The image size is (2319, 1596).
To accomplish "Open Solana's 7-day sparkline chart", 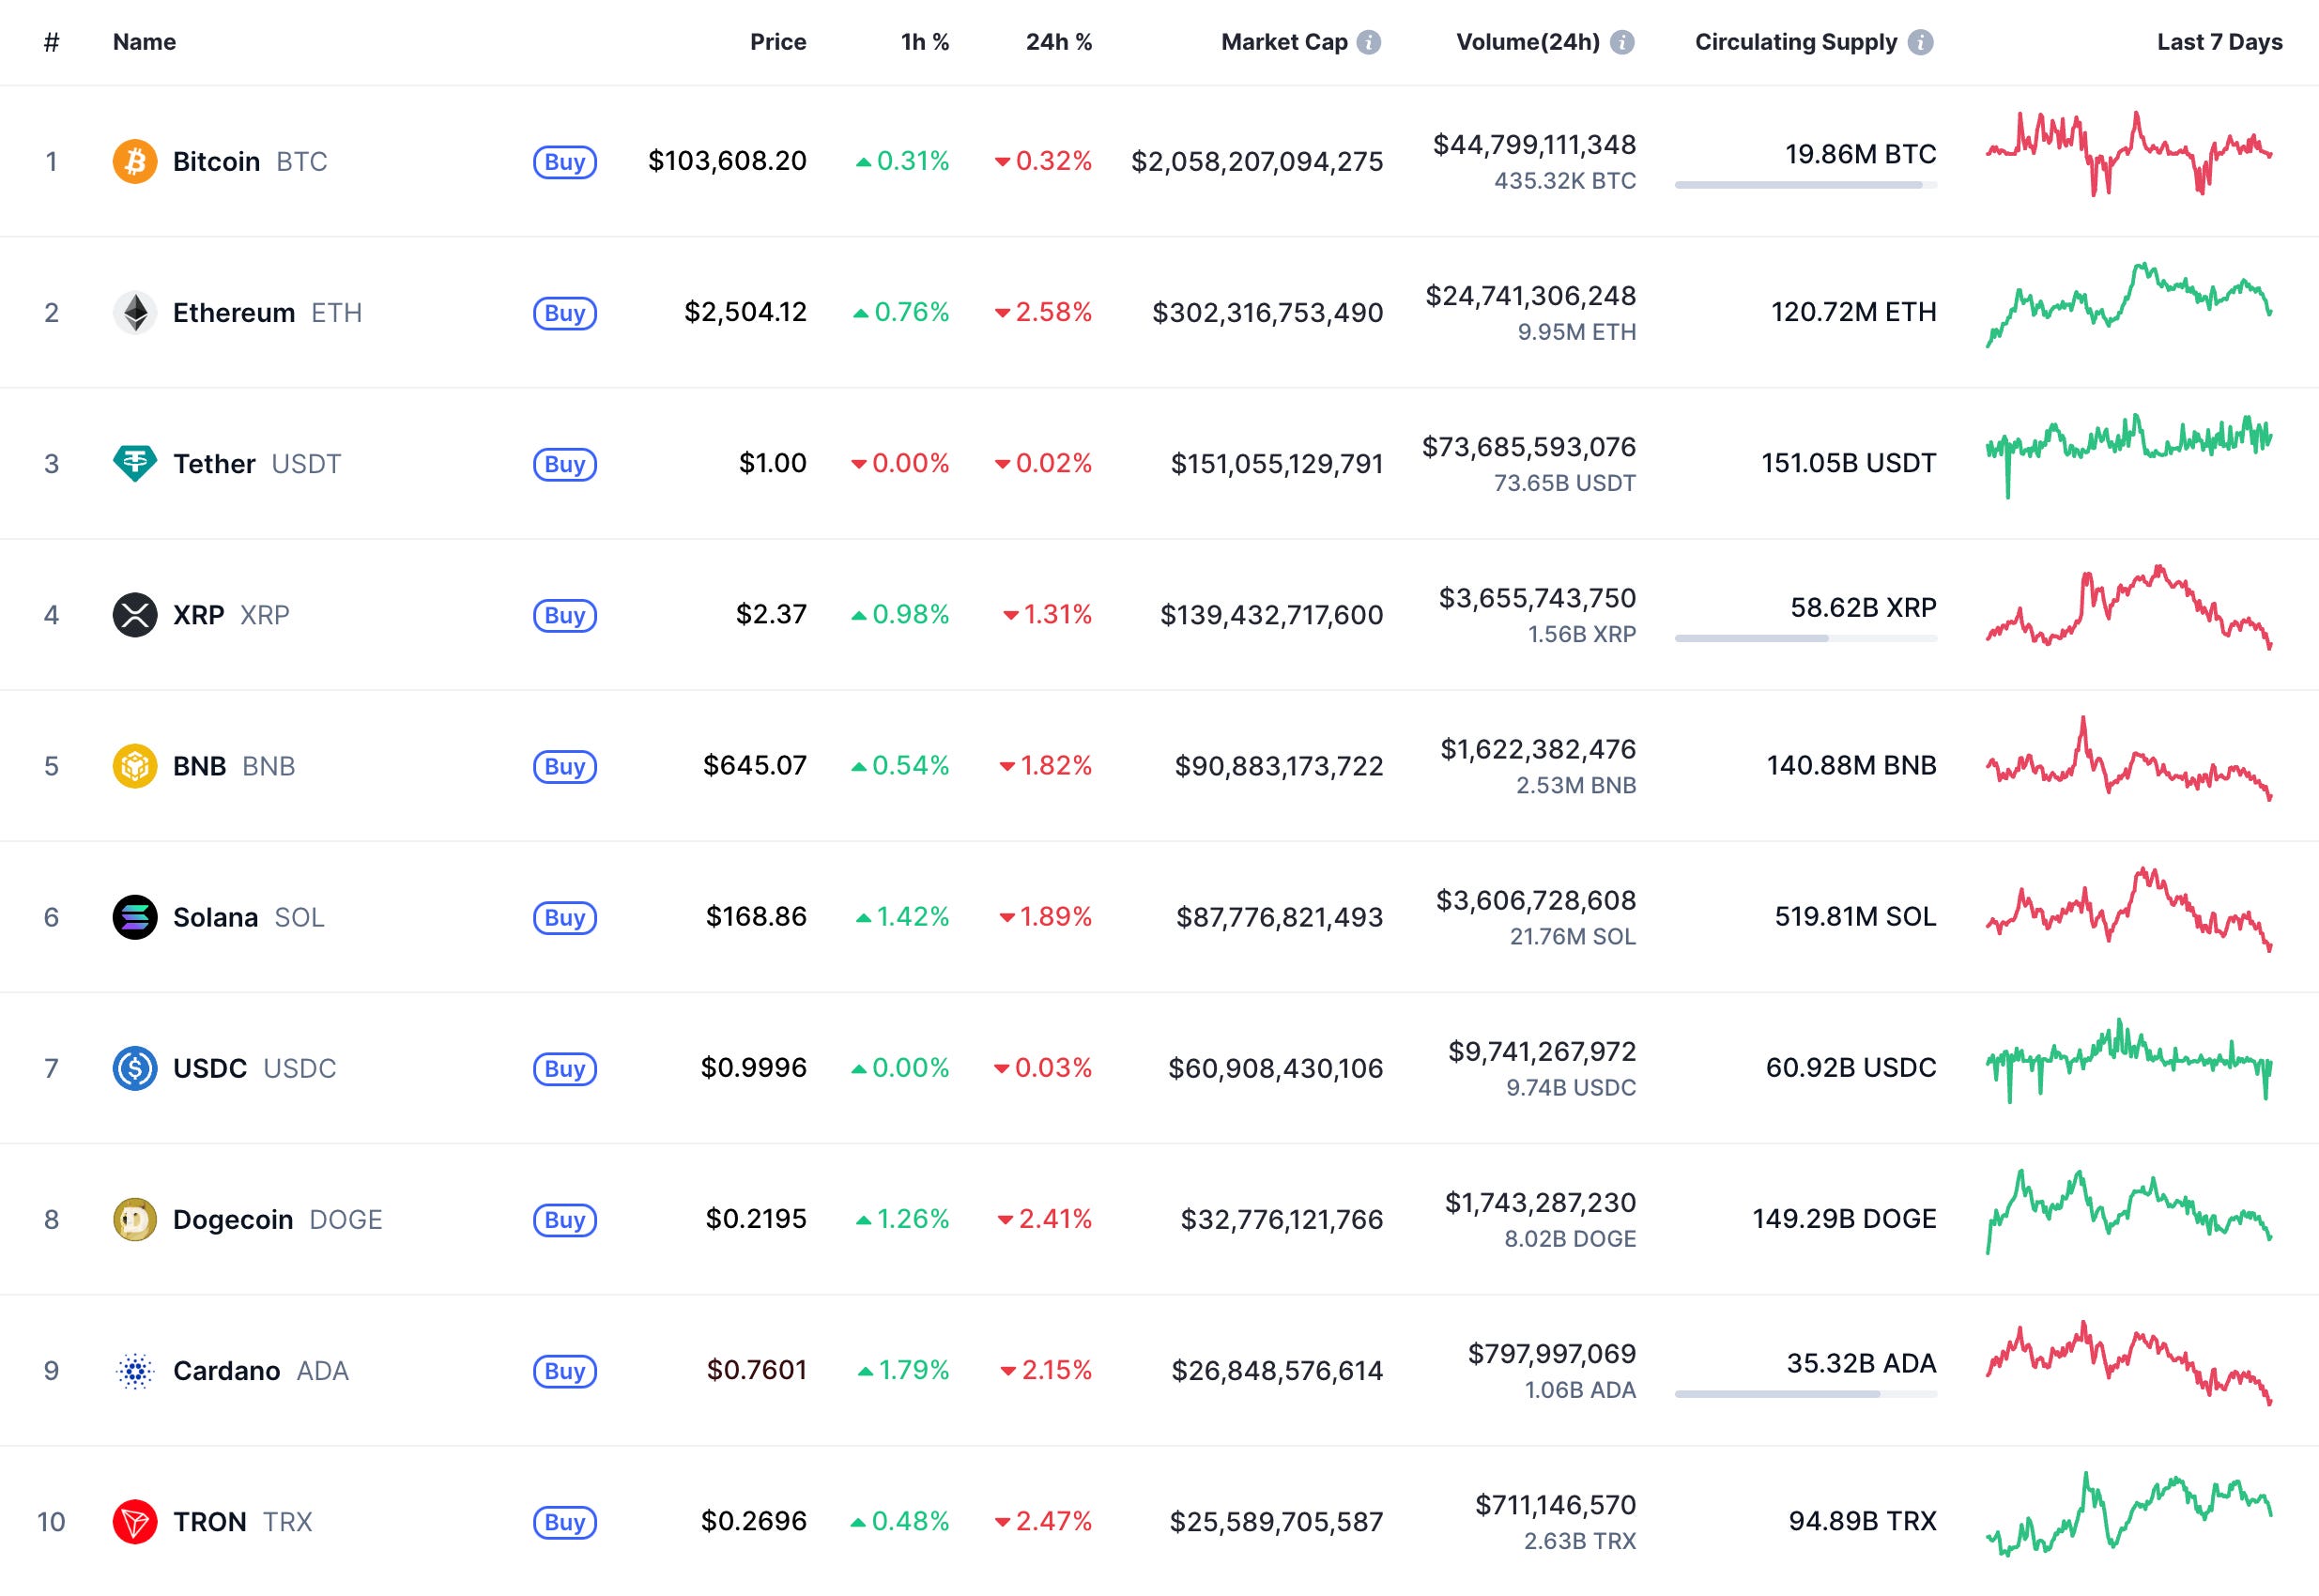I will tap(2129, 909).
